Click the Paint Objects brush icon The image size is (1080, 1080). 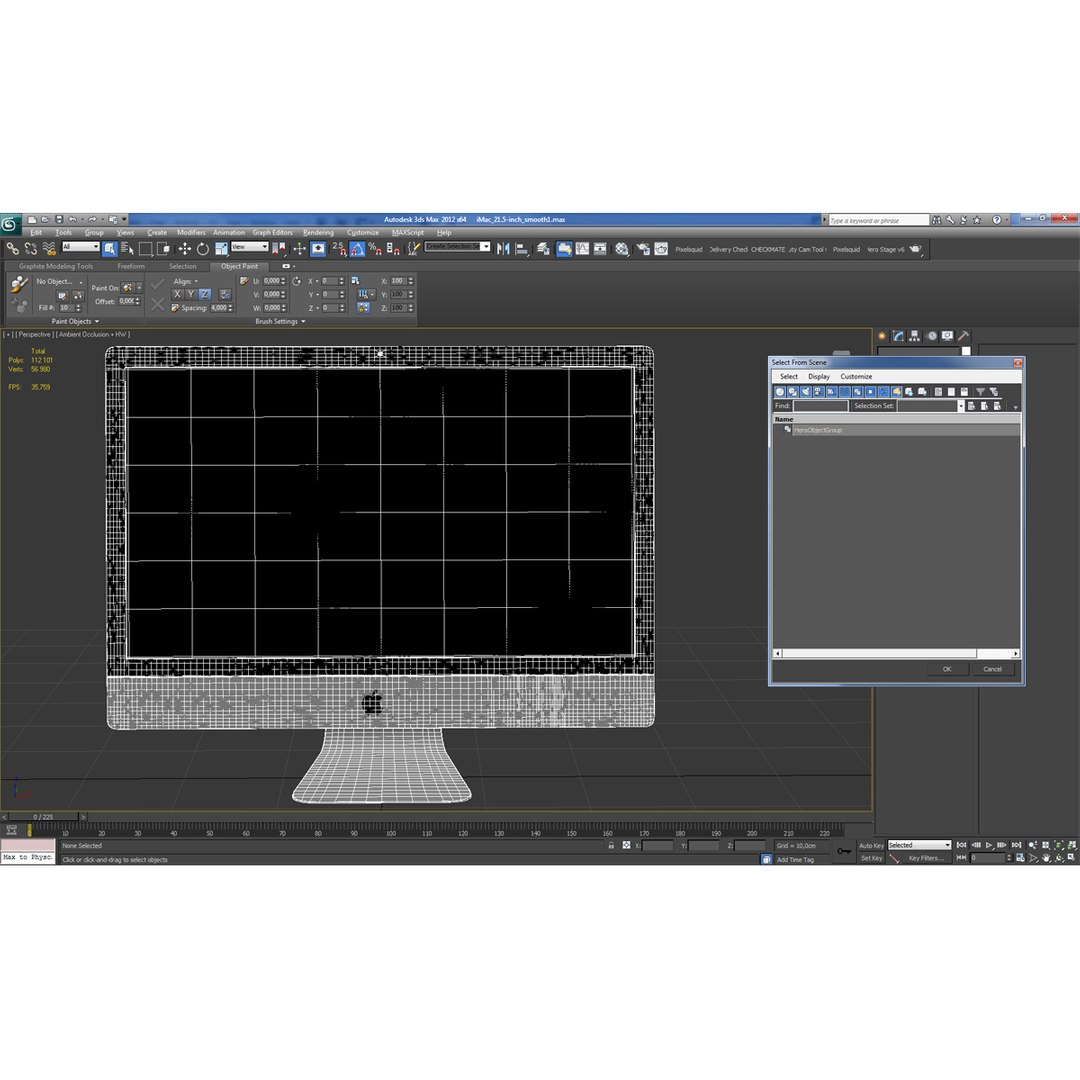[x=19, y=284]
